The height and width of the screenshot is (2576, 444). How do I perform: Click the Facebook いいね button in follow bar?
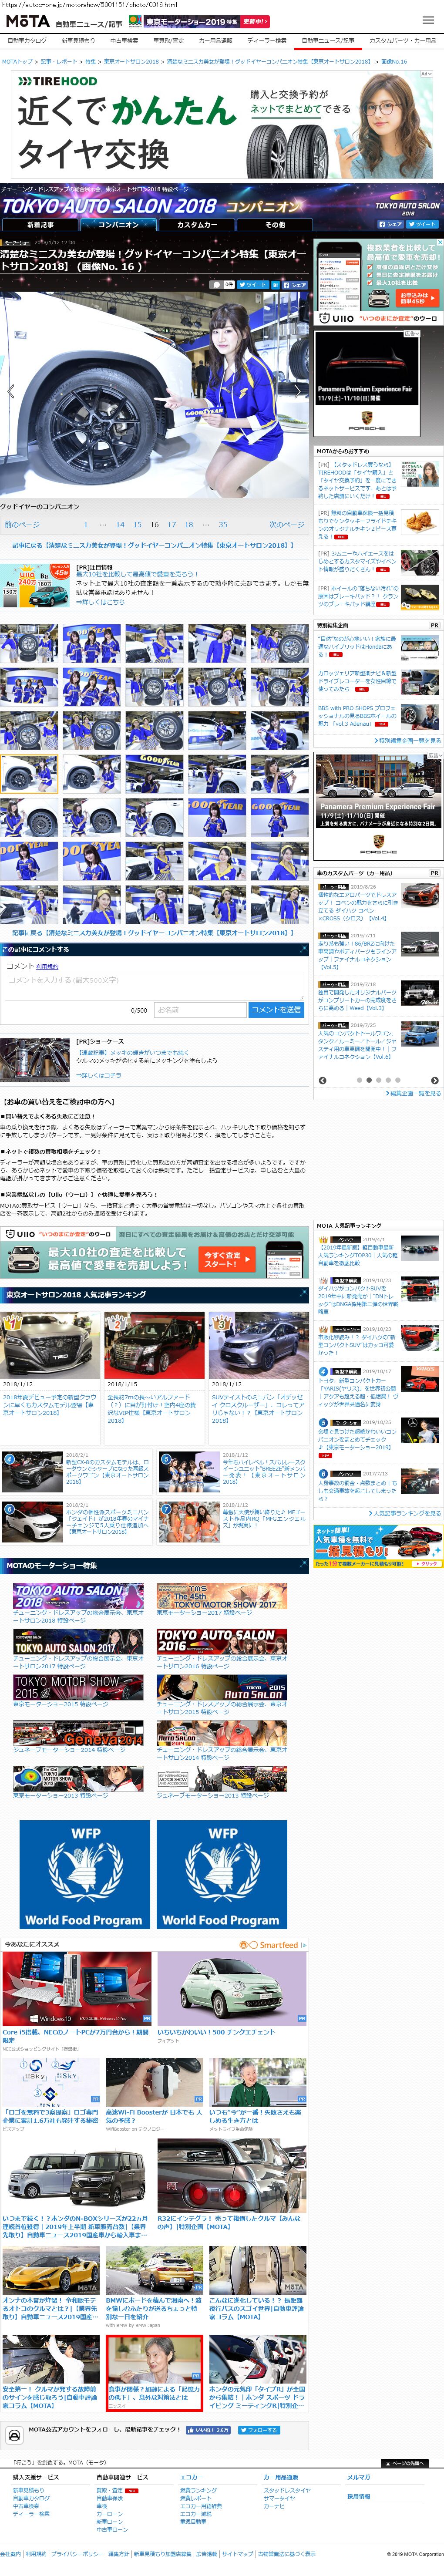[207, 2430]
